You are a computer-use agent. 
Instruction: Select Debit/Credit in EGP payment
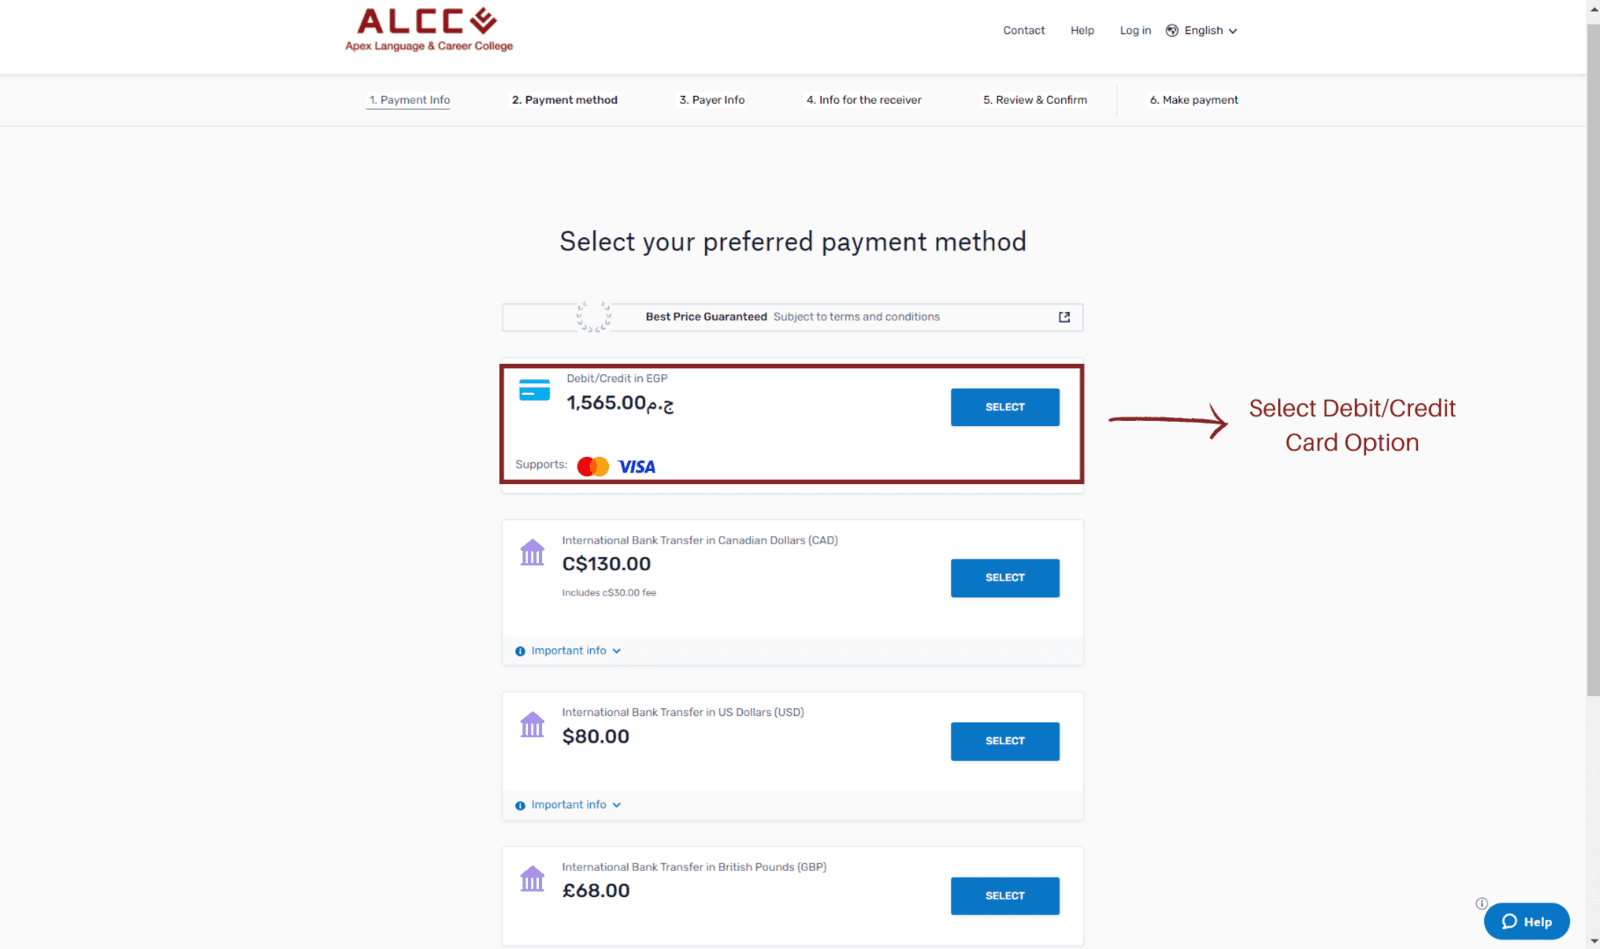(1005, 407)
